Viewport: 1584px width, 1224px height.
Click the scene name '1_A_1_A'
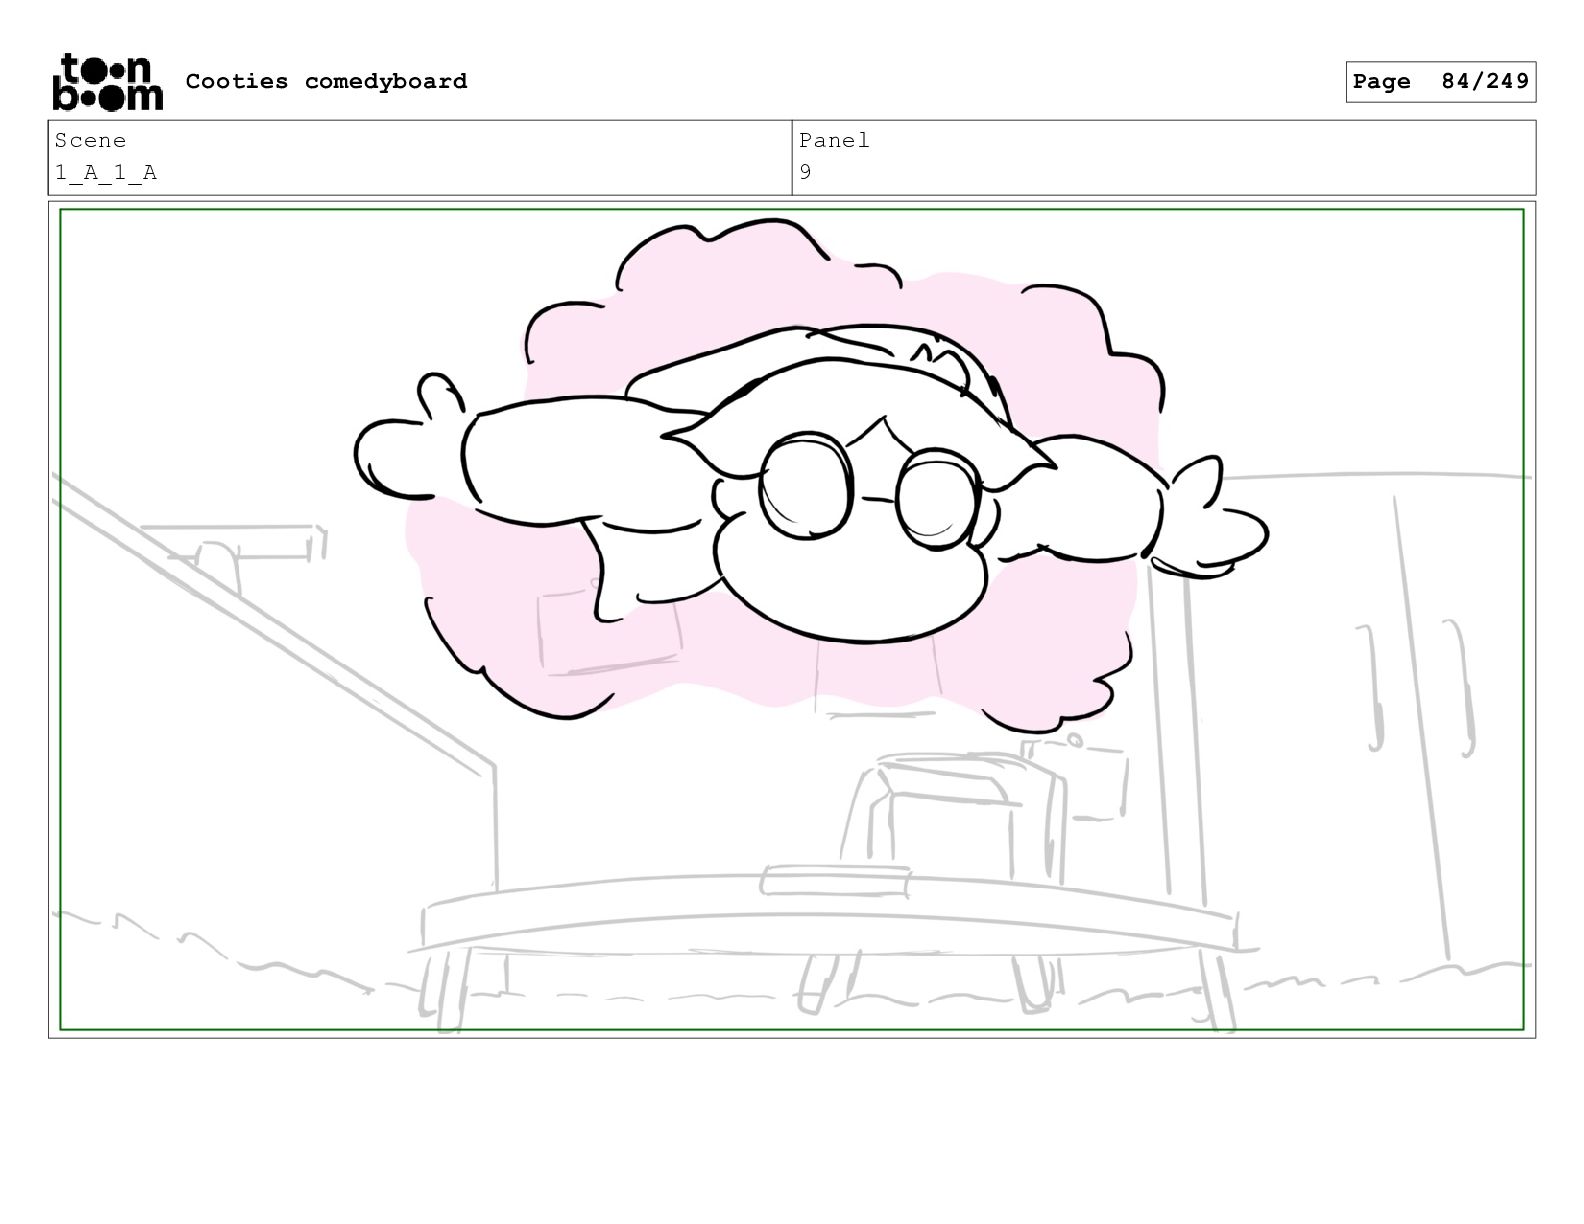106,172
